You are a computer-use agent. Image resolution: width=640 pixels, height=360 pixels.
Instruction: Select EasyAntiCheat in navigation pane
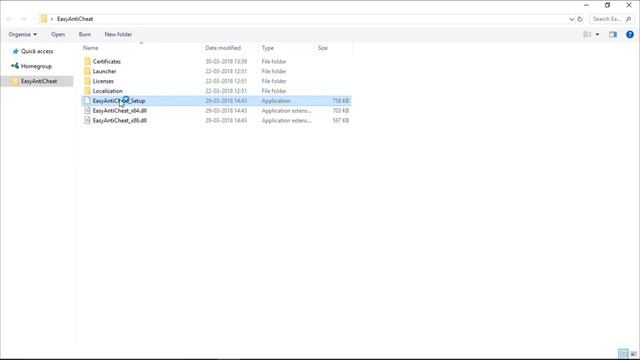39,81
